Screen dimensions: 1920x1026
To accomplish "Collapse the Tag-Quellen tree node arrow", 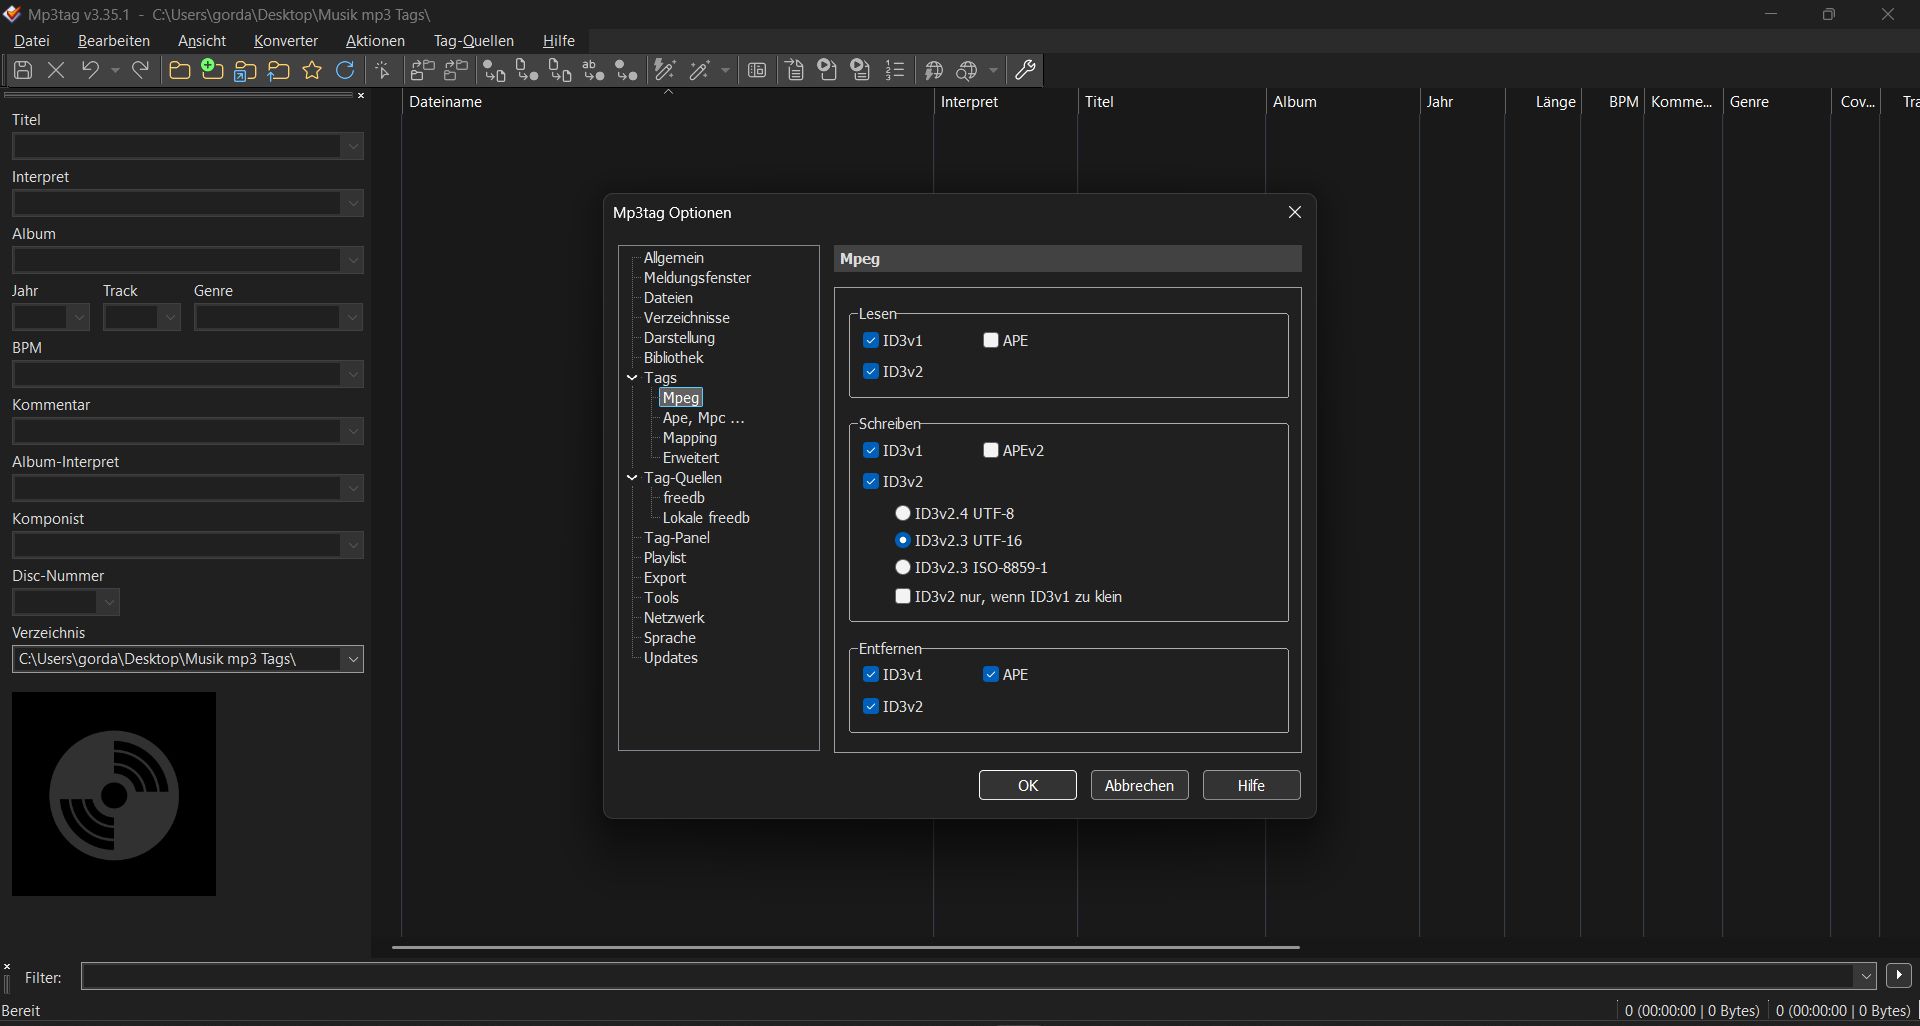I will pyautogui.click(x=632, y=478).
